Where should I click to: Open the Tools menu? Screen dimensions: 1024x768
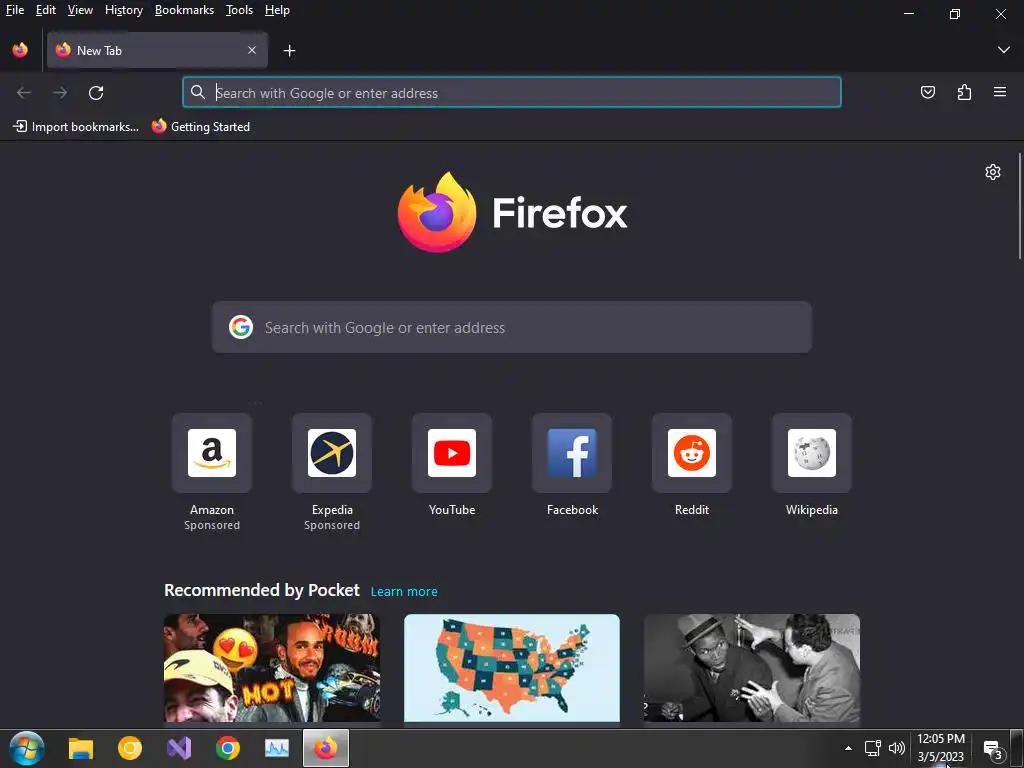click(x=239, y=10)
